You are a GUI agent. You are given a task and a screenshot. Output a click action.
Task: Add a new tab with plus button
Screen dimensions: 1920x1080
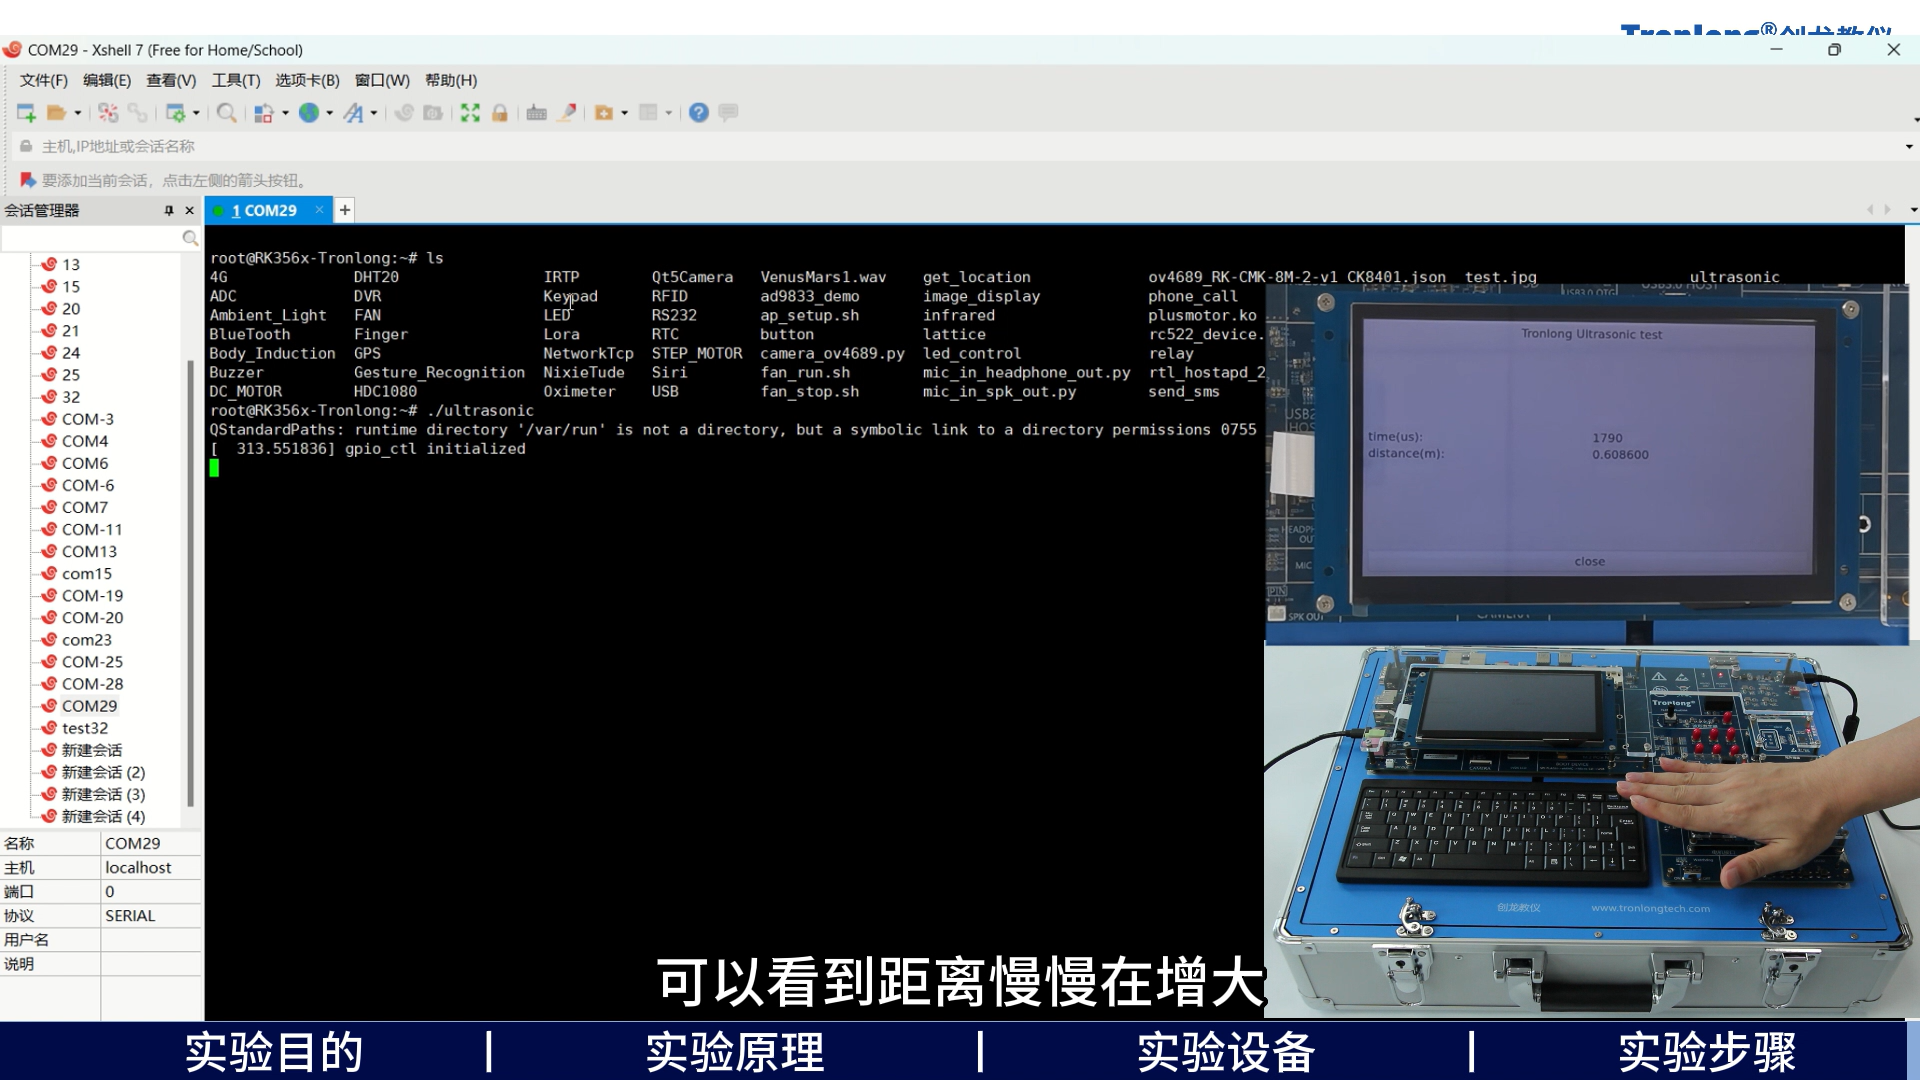pyautogui.click(x=345, y=210)
